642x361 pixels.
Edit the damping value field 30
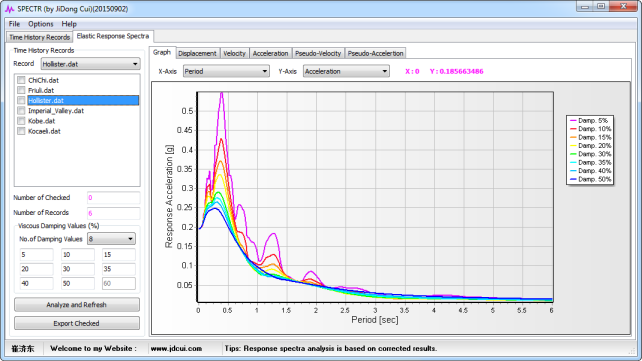77,269
